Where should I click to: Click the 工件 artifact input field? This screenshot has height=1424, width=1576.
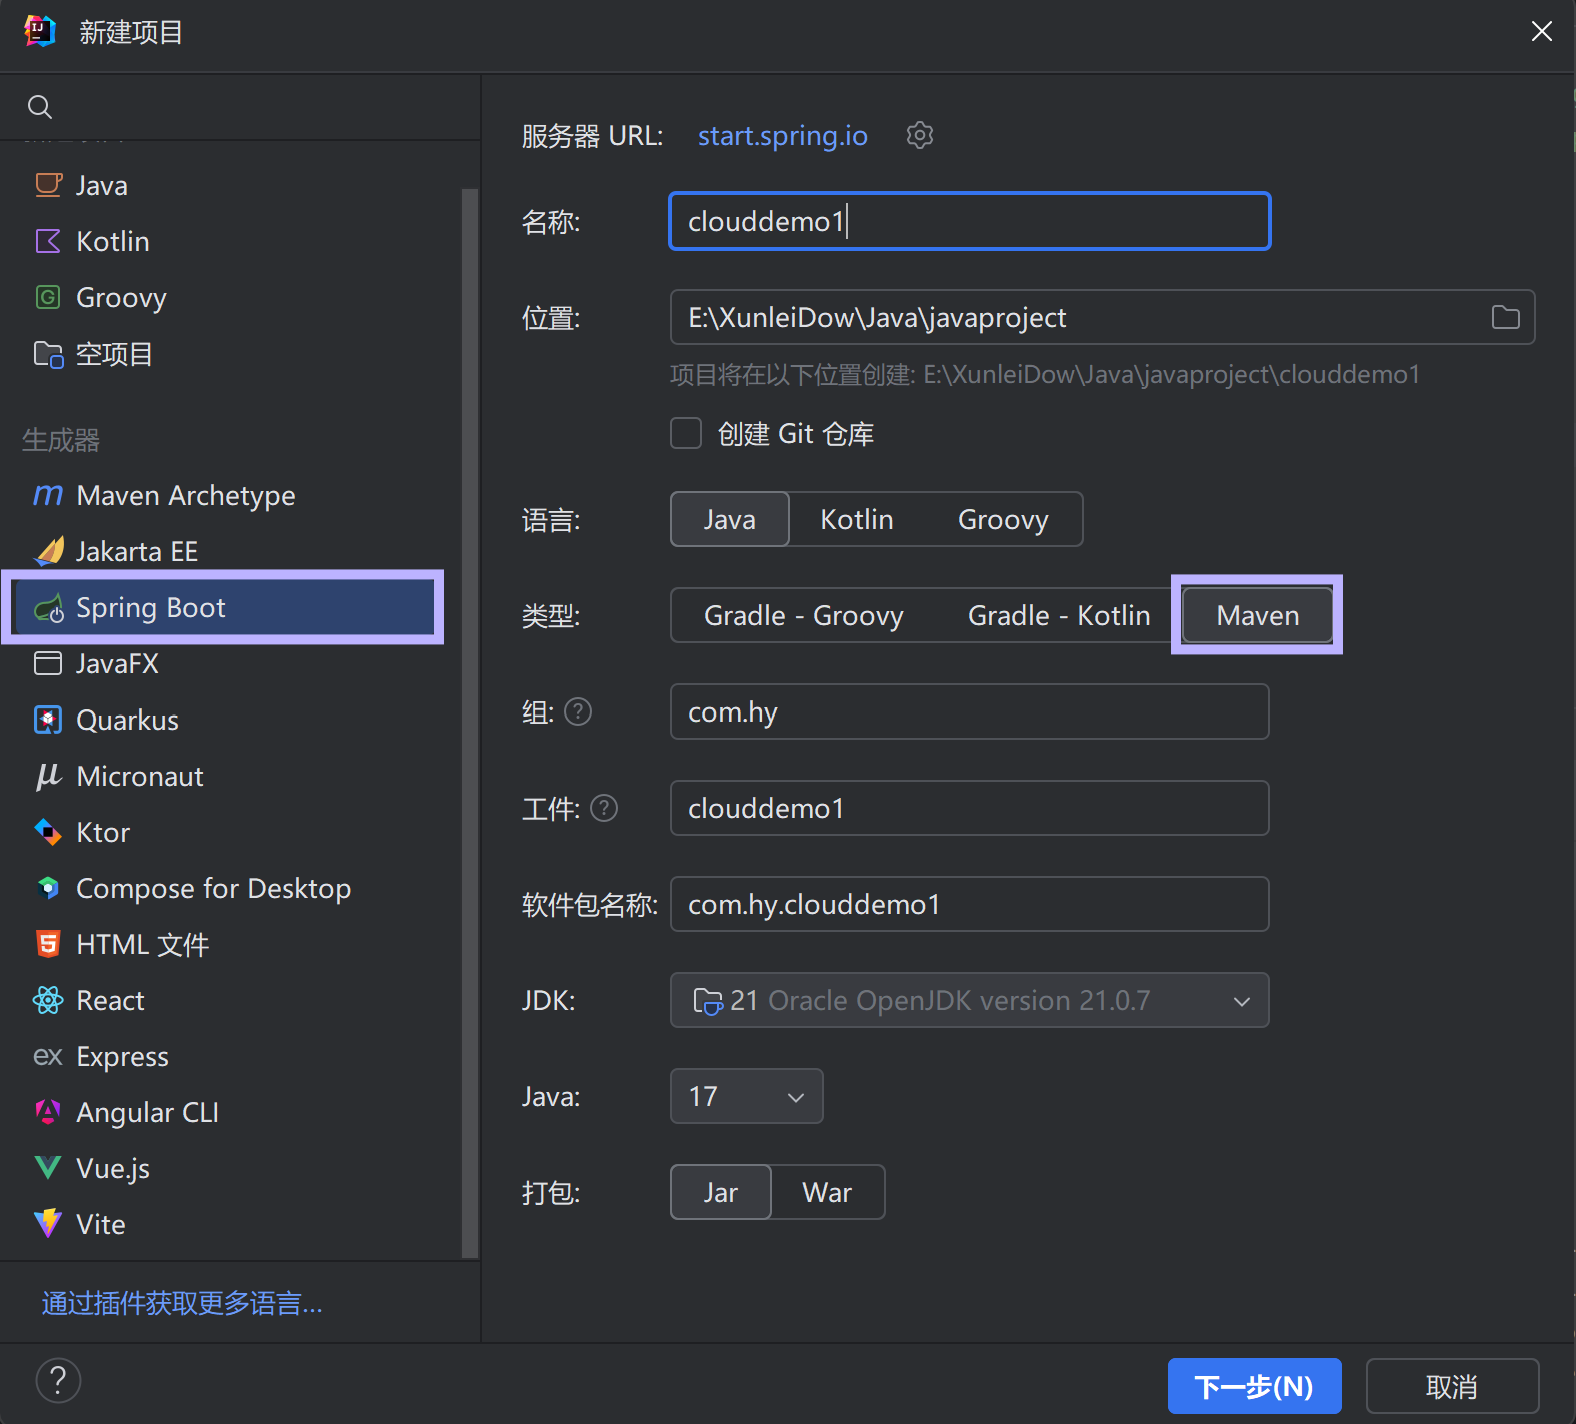(970, 808)
